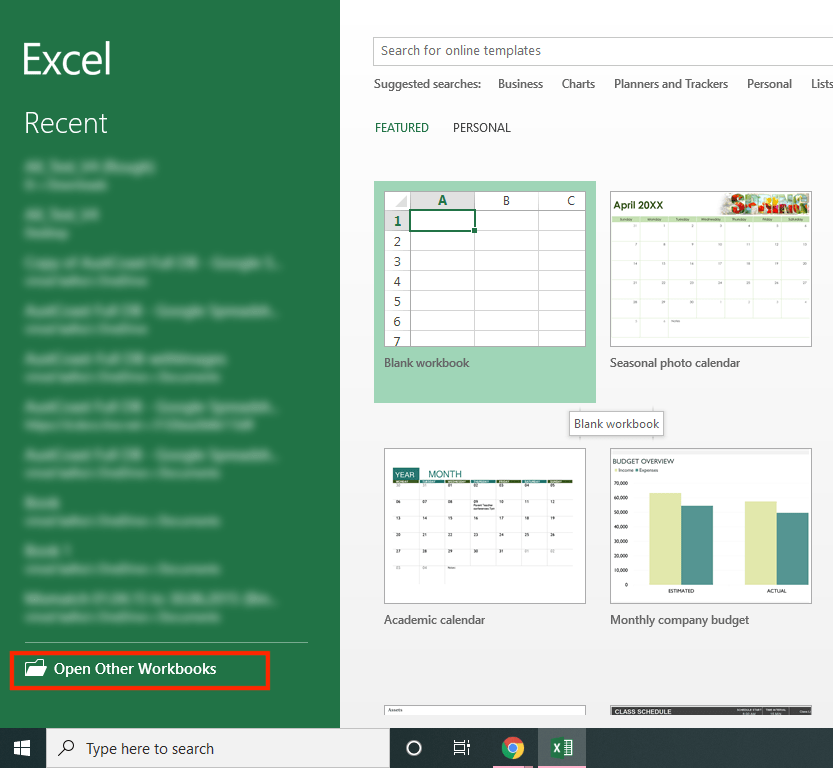Click the folder icon beside Open Other Workbooks
The height and width of the screenshot is (768, 833).
pos(36,668)
